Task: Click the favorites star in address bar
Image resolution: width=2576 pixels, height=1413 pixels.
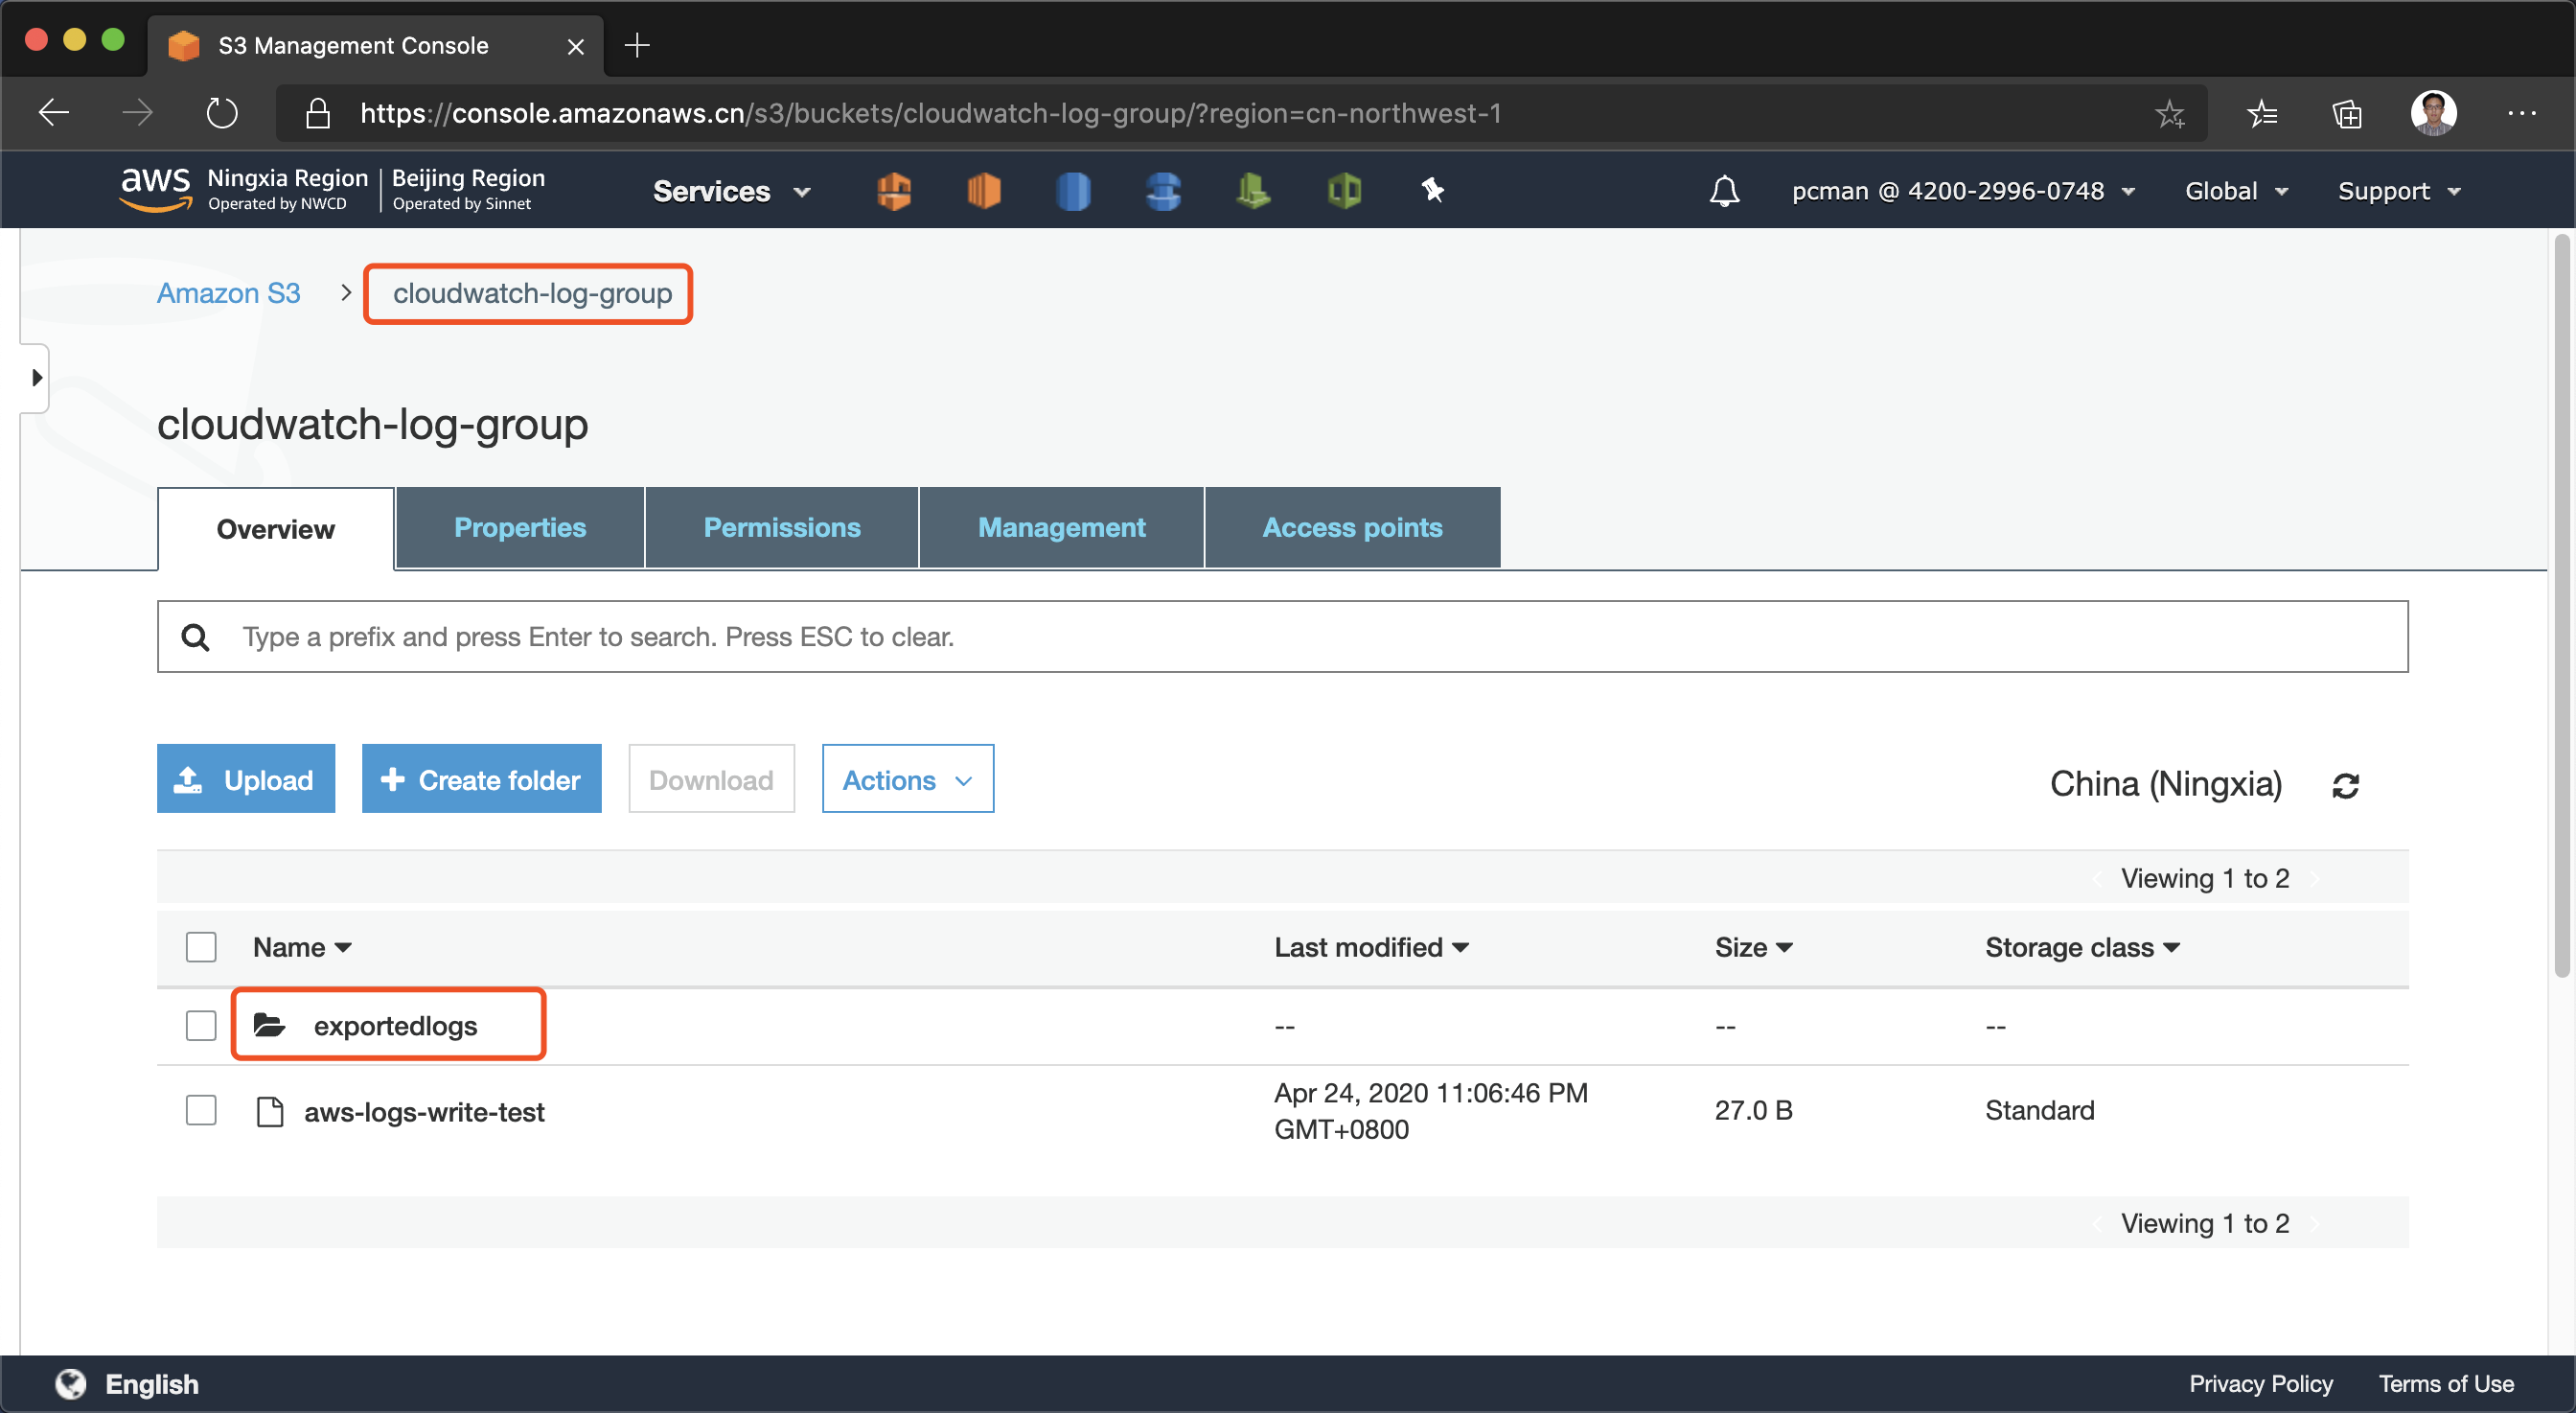Action: click(2169, 113)
